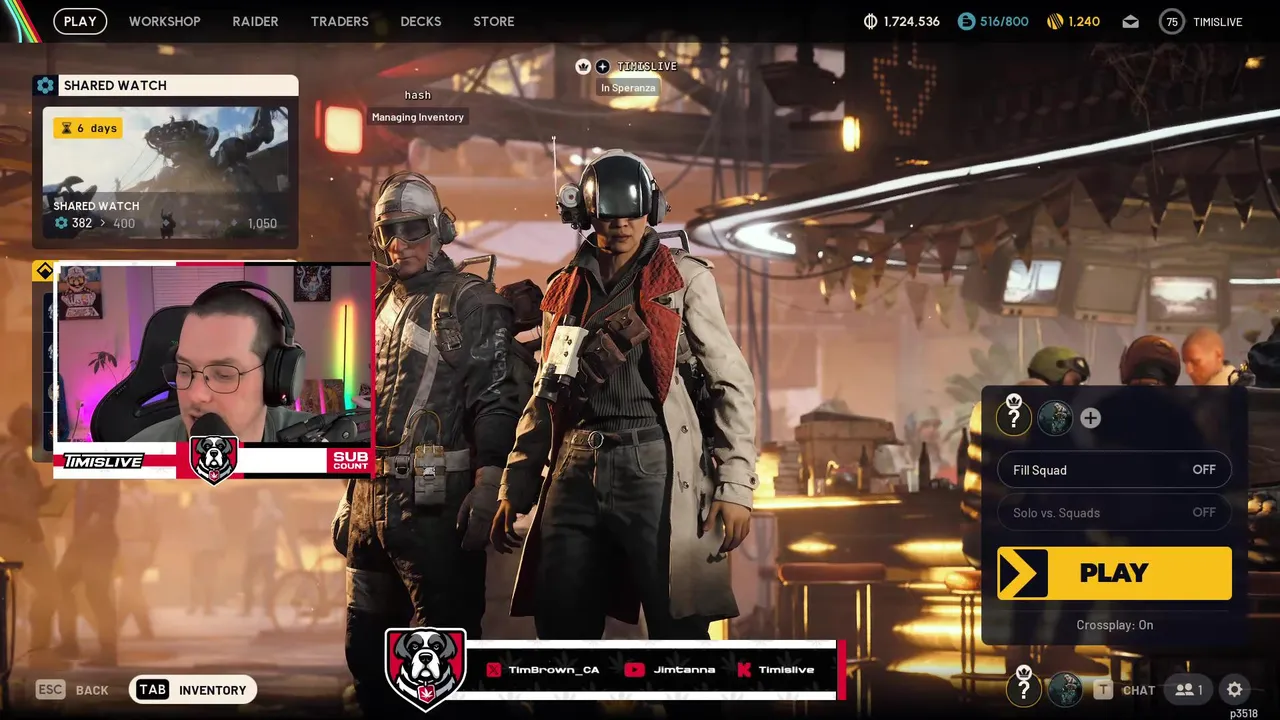Click the level 75 badge
The width and height of the screenshot is (1280, 720).
(x=1172, y=21)
